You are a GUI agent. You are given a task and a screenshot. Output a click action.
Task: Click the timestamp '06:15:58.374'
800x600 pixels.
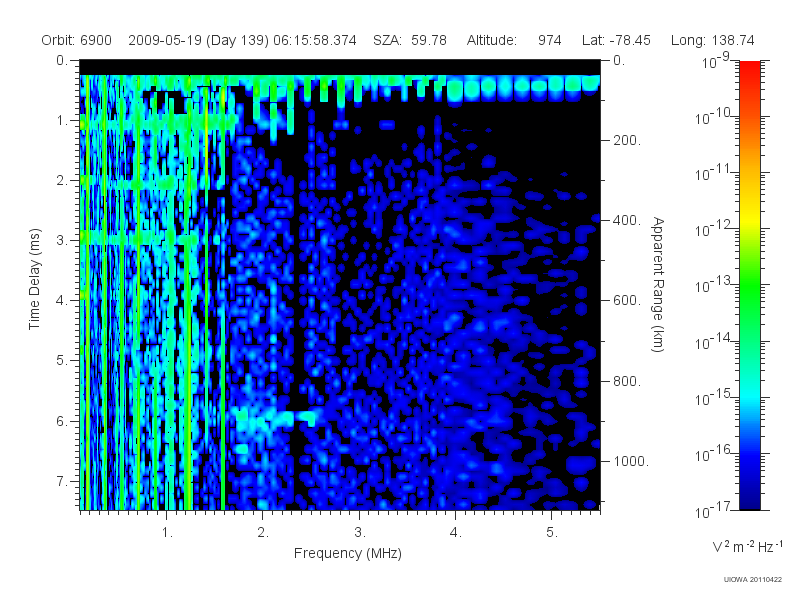(315, 40)
